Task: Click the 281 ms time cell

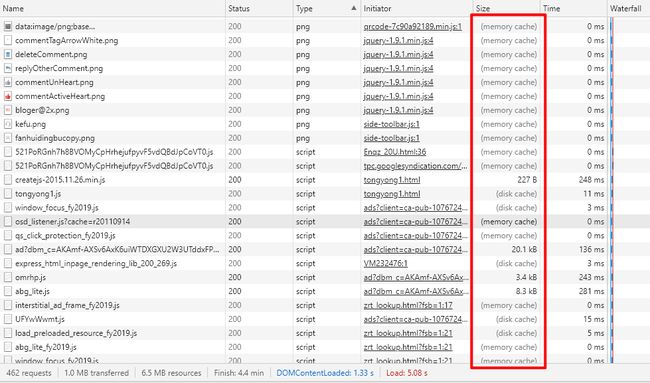Action: 592,291
